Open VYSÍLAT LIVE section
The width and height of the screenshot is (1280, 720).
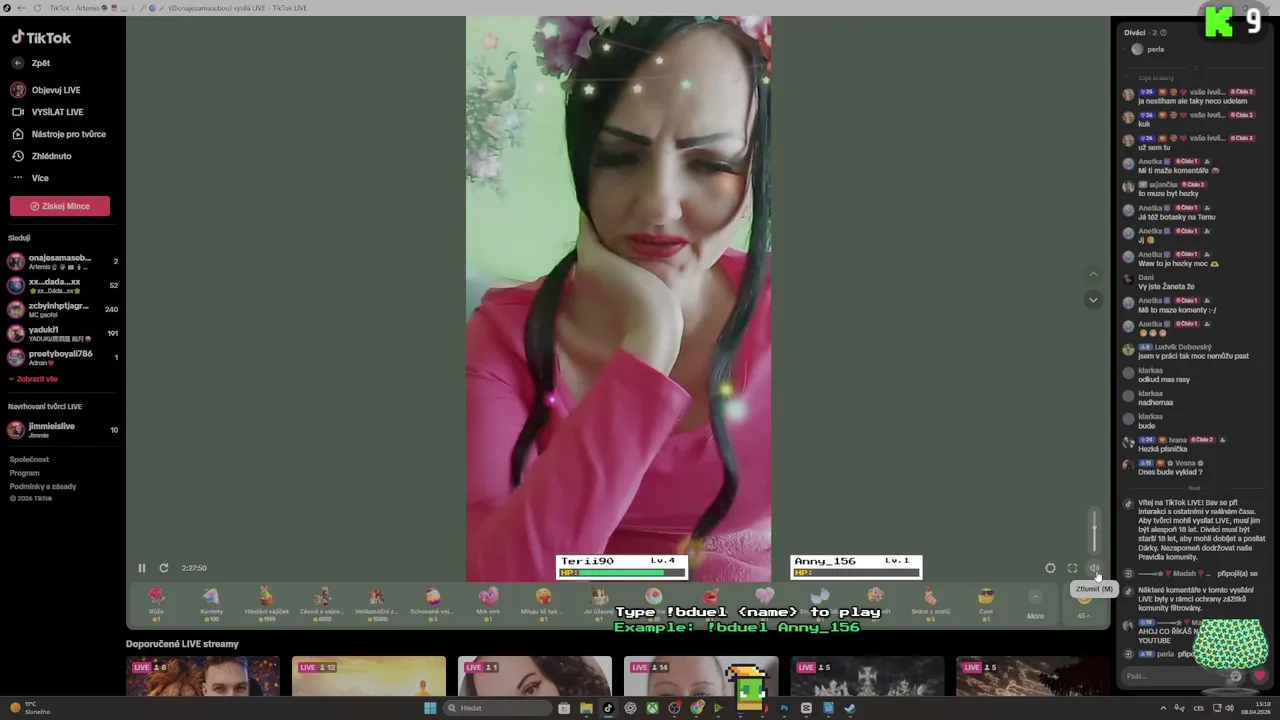point(47,112)
